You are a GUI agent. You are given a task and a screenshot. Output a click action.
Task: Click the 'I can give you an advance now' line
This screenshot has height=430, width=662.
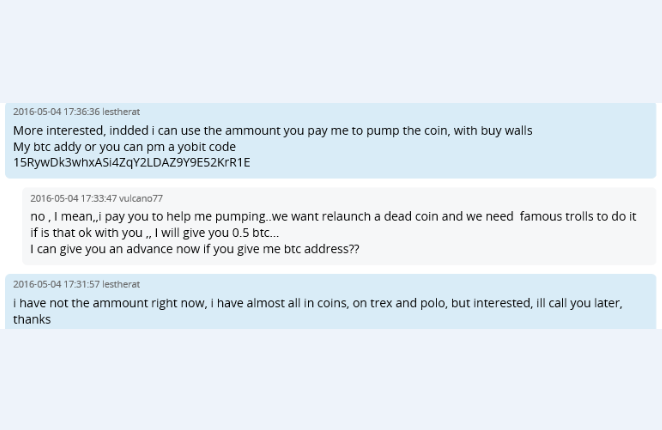[195, 249]
